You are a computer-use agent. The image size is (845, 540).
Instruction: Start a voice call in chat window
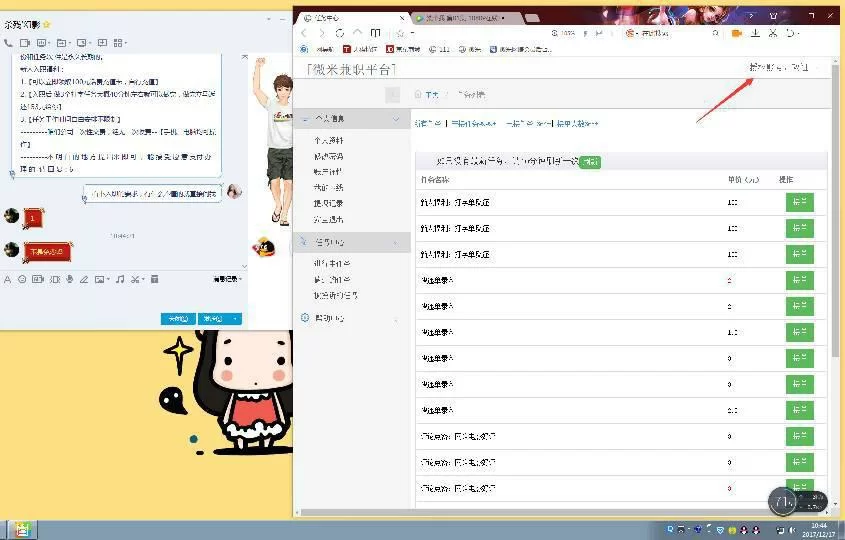click(9, 43)
